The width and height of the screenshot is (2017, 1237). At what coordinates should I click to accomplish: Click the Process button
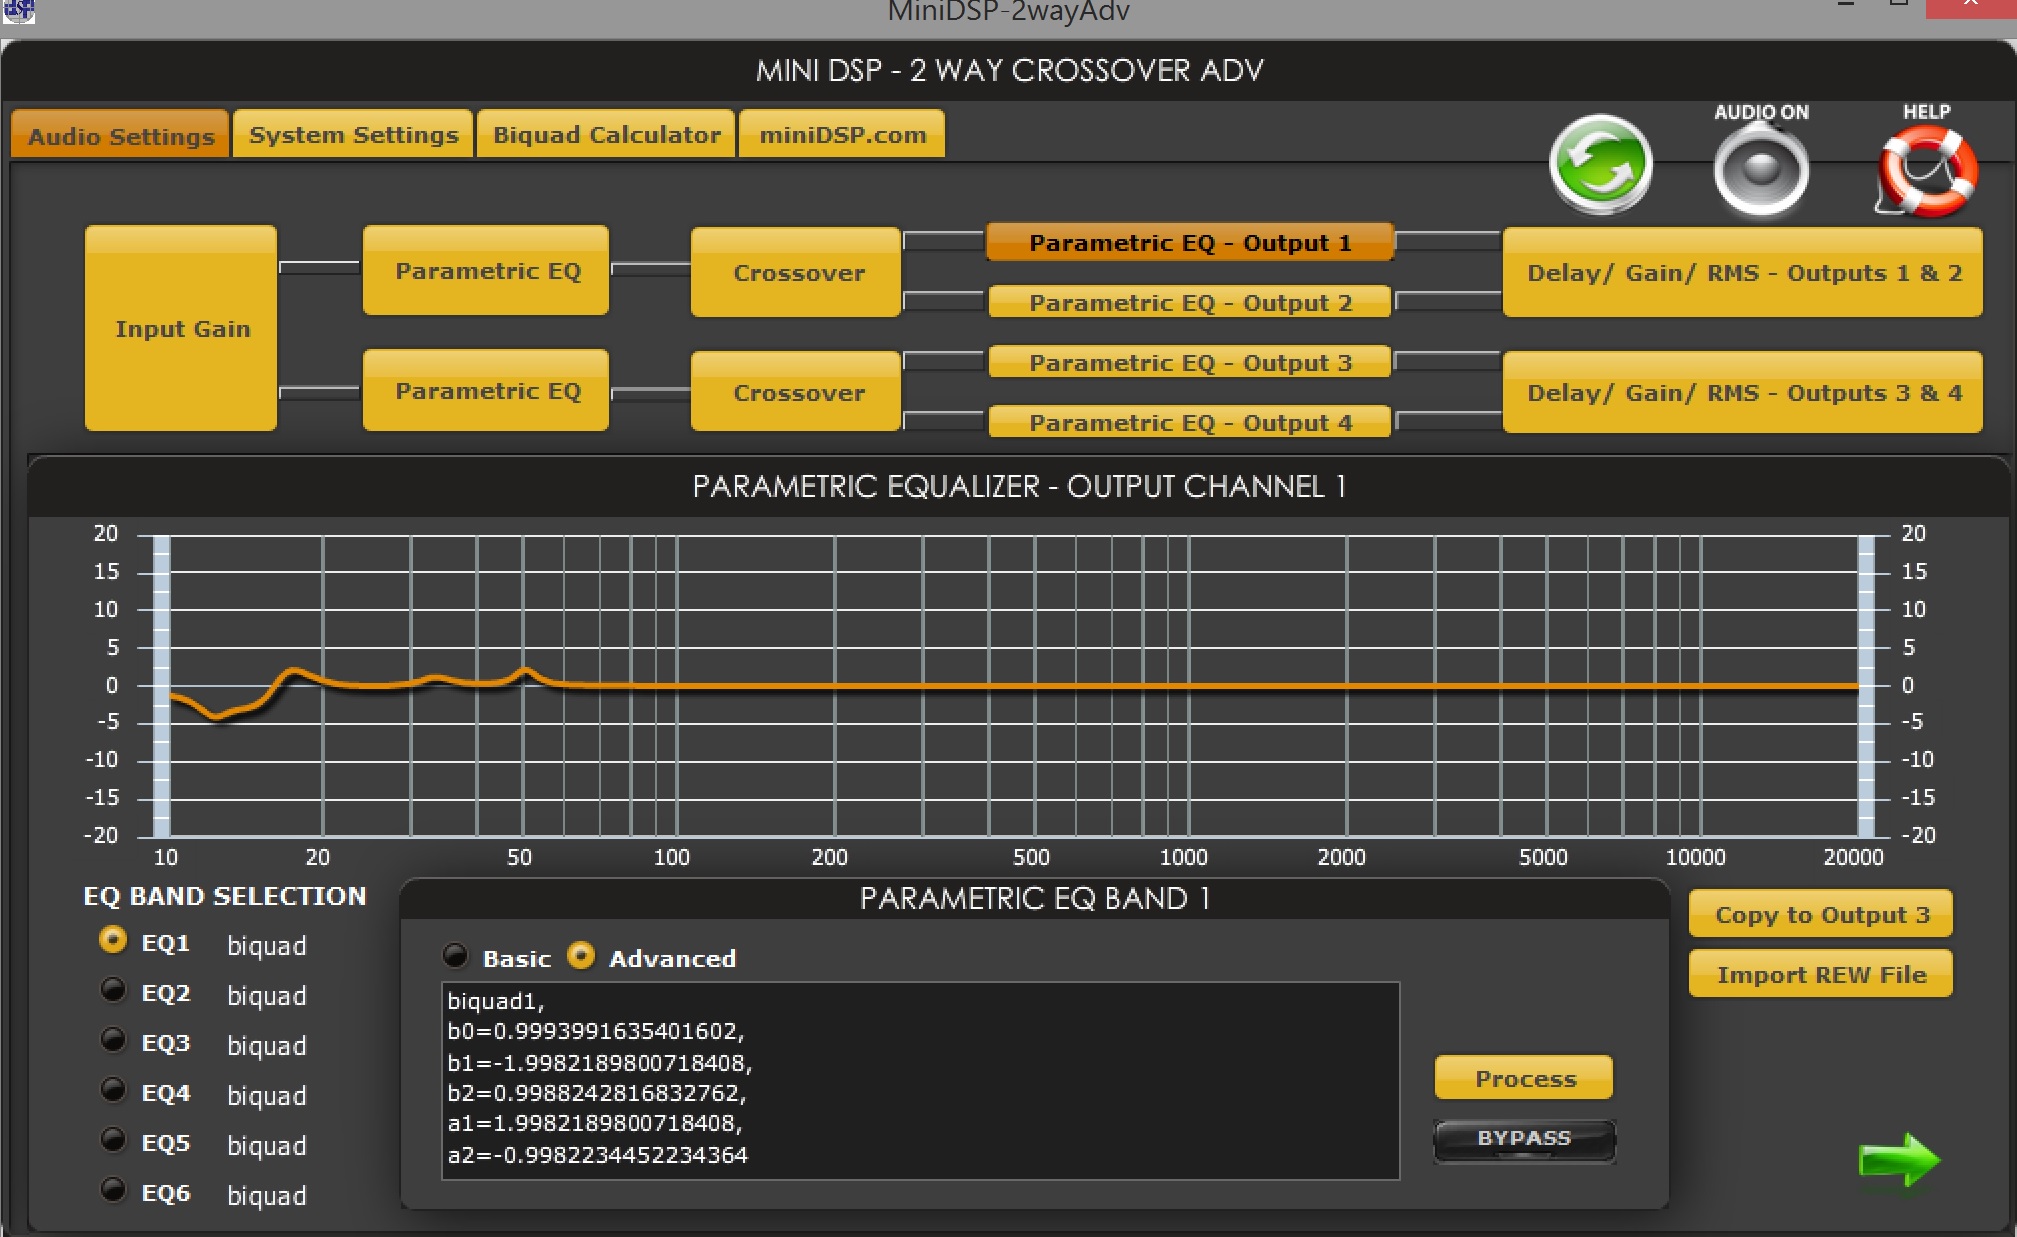[x=1524, y=1078]
